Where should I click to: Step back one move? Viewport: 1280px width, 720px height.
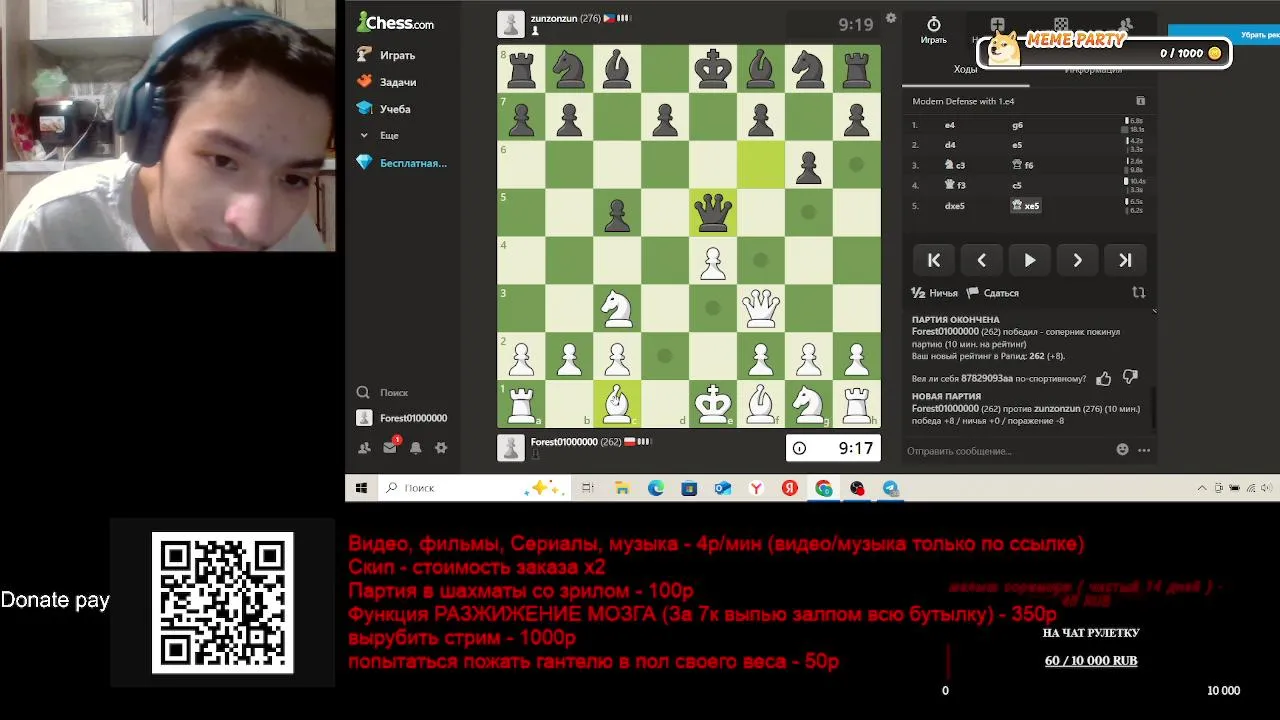pos(982,260)
